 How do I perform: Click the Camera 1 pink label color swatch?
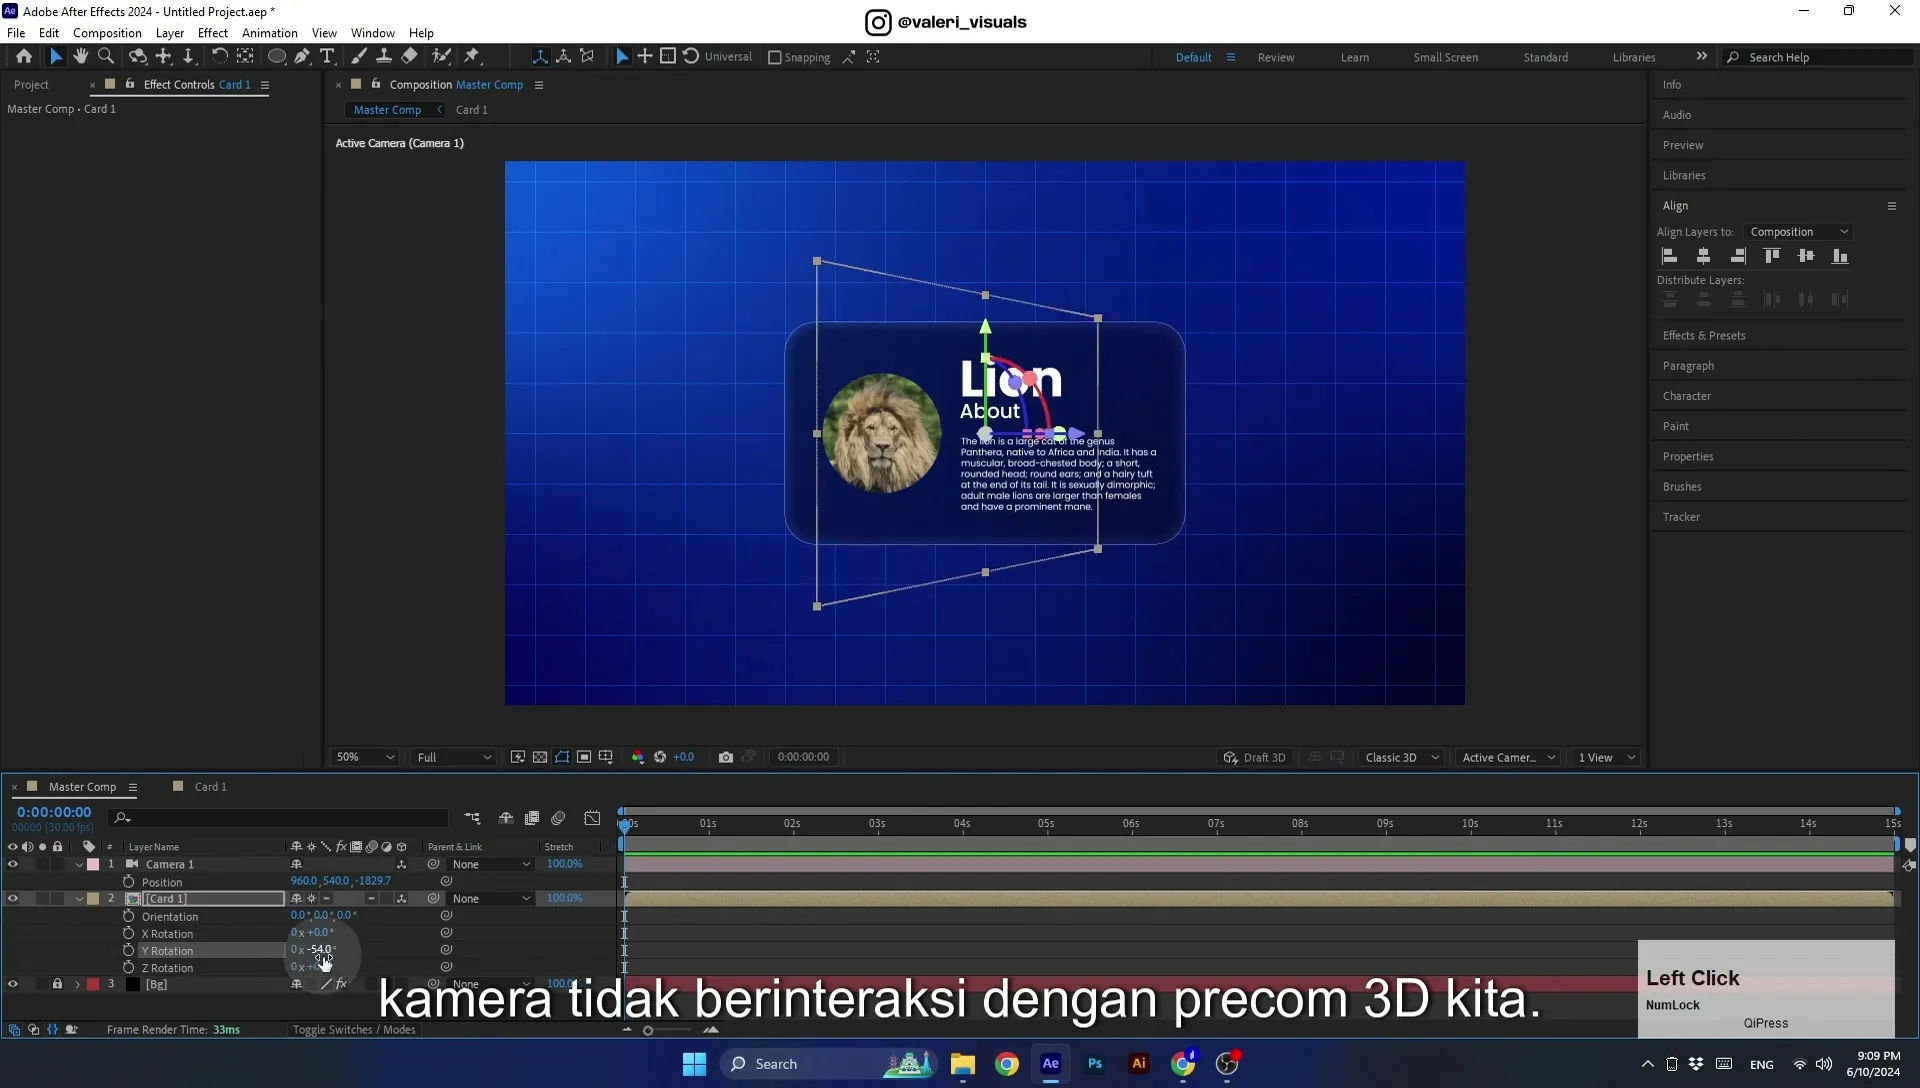coord(93,864)
